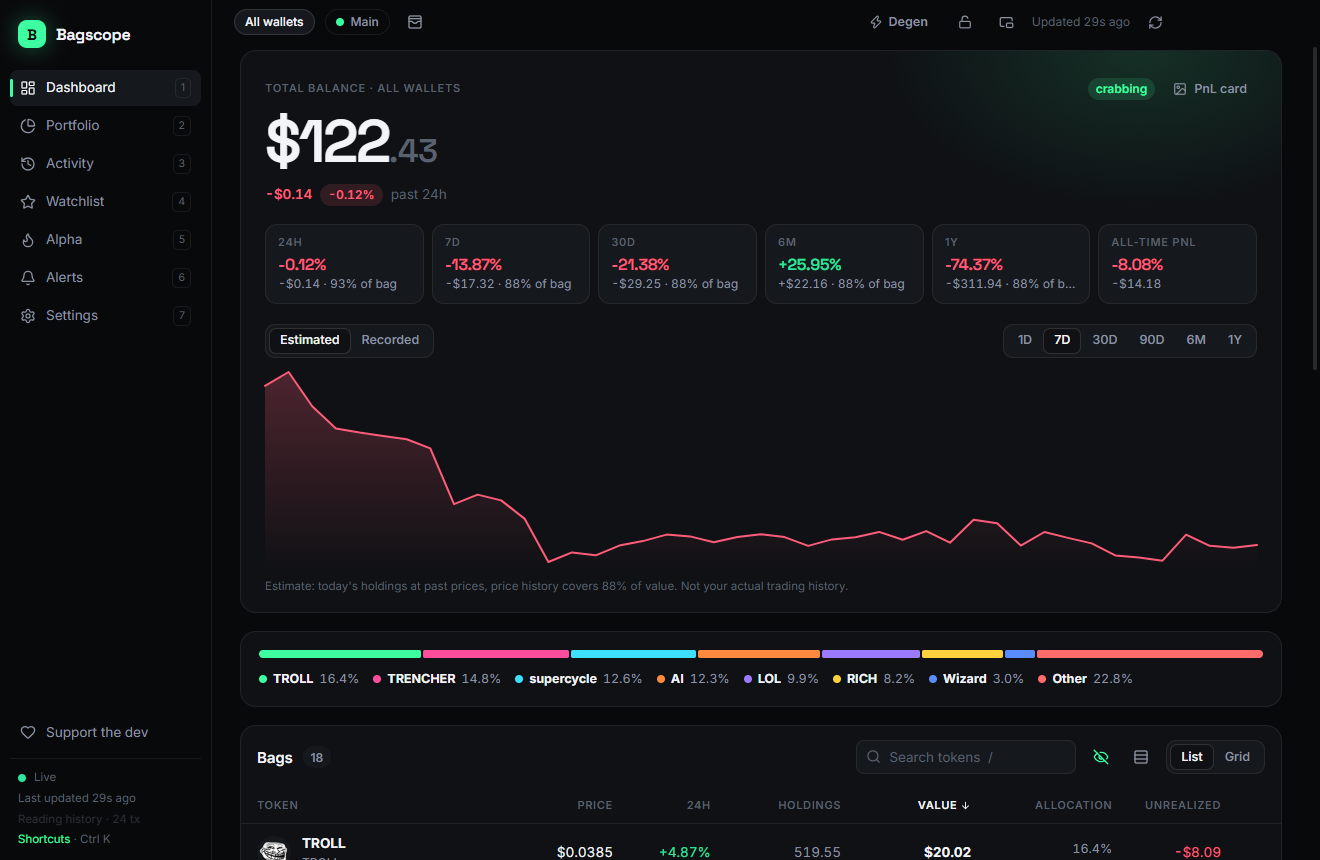Click the TROLL token avatar image
This screenshot has width=1320, height=860.
coord(274,851)
